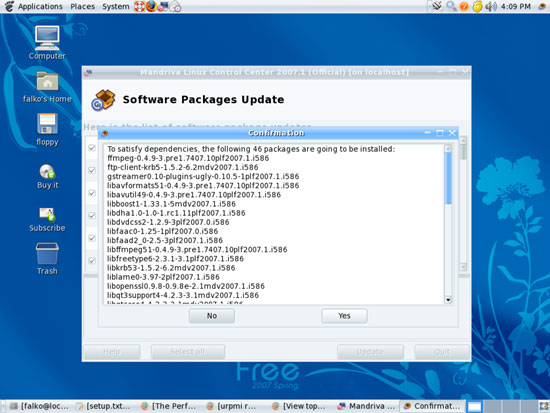Open the Trash desktop icon
This screenshot has width=550, height=413.
[x=47, y=259]
